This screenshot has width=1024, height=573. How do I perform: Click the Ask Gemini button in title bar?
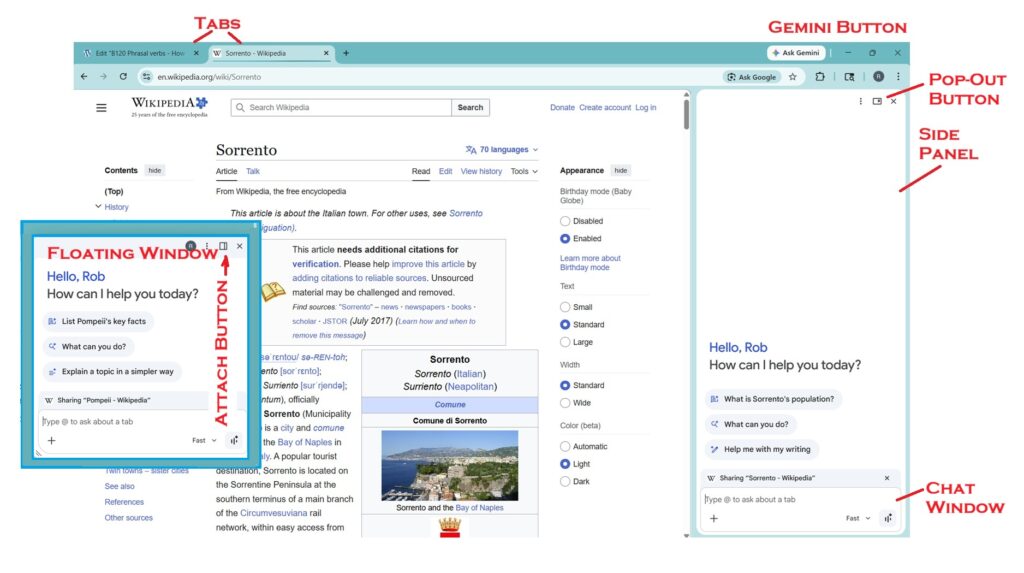point(796,53)
